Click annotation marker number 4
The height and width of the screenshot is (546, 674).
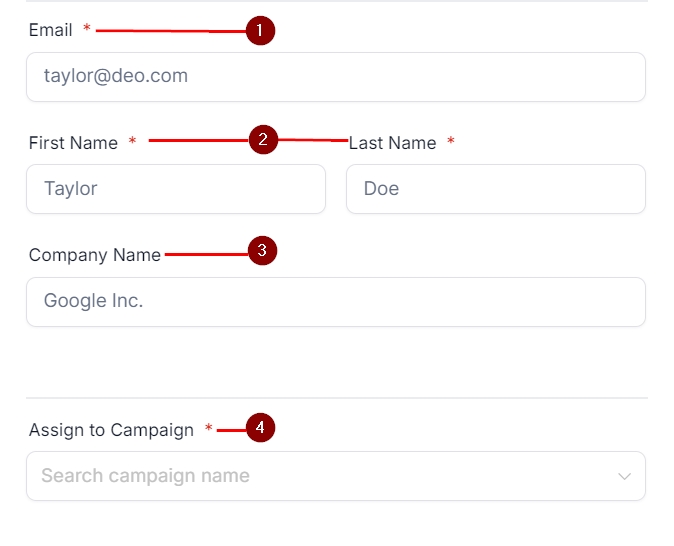(259, 428)
